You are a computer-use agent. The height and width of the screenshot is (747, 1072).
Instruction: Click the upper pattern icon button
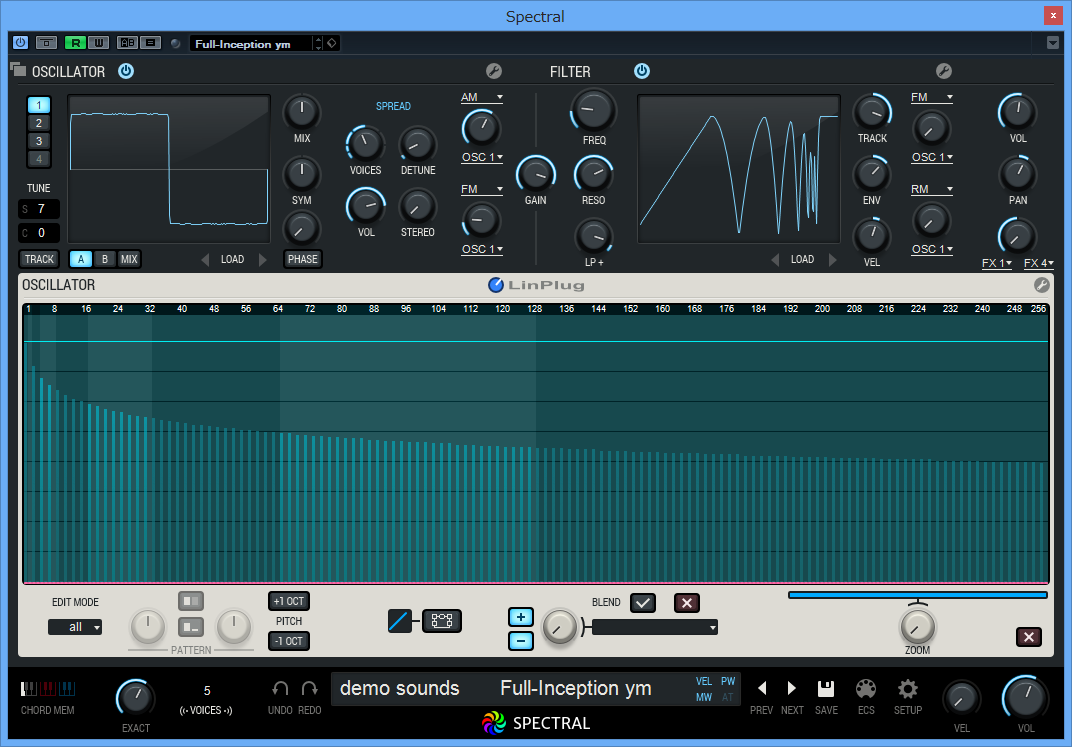191,601
